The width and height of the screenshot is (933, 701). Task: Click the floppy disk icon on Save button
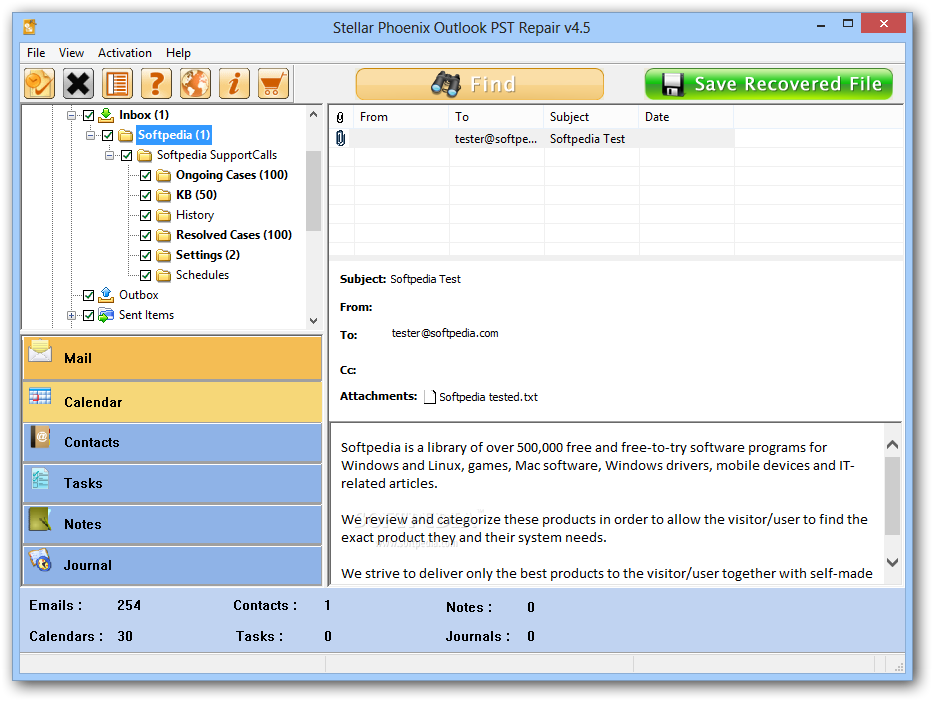672,85
